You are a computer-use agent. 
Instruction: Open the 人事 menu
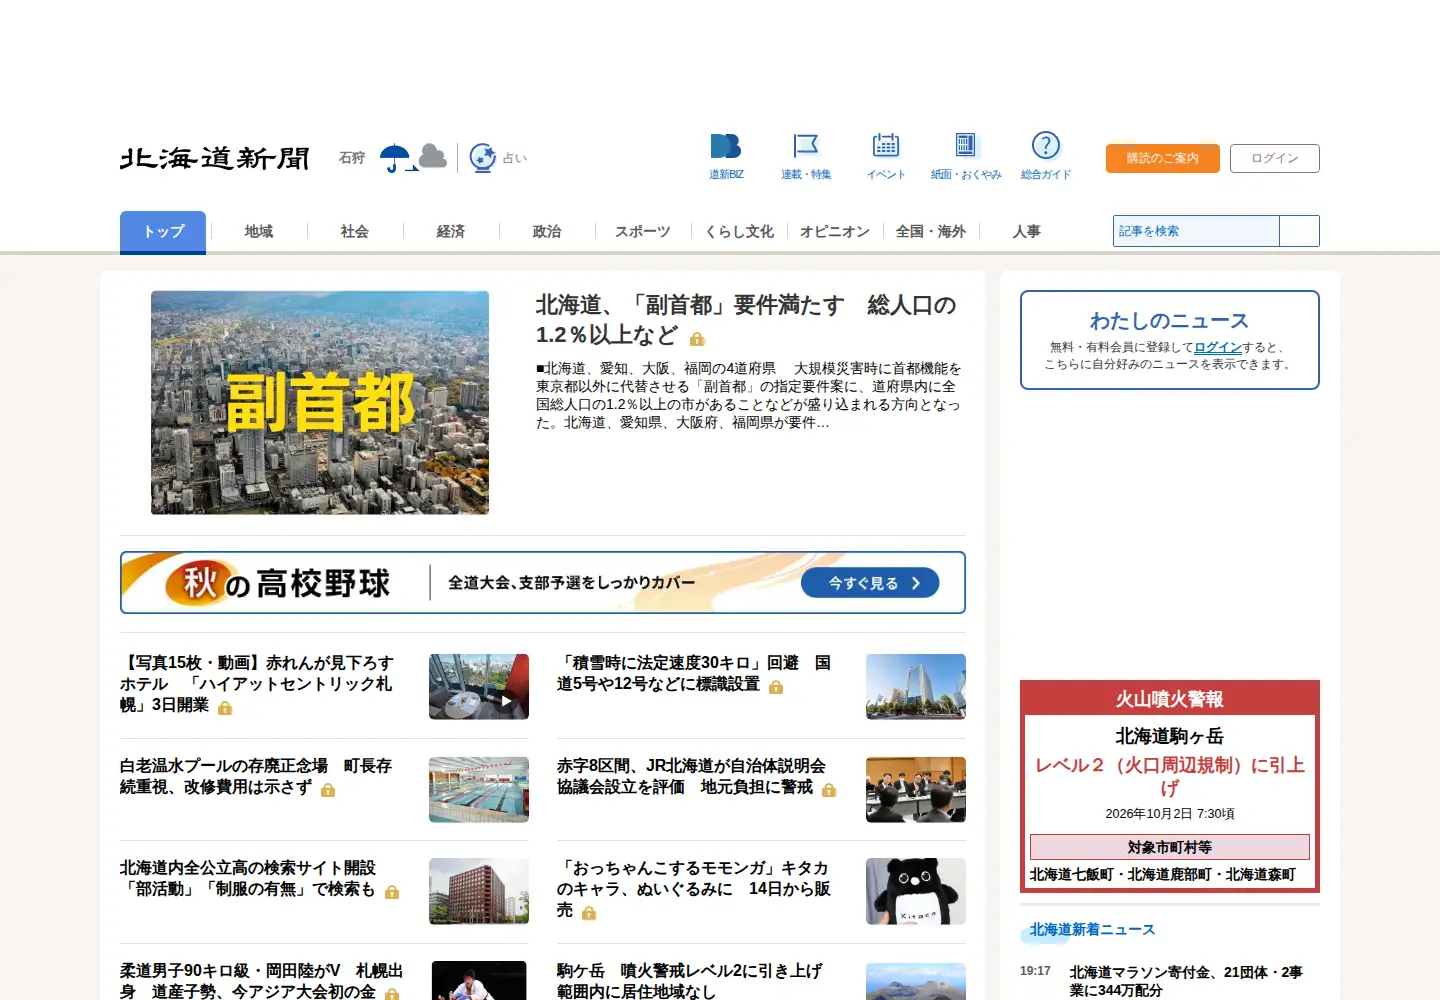click(x=1027, y=232)
